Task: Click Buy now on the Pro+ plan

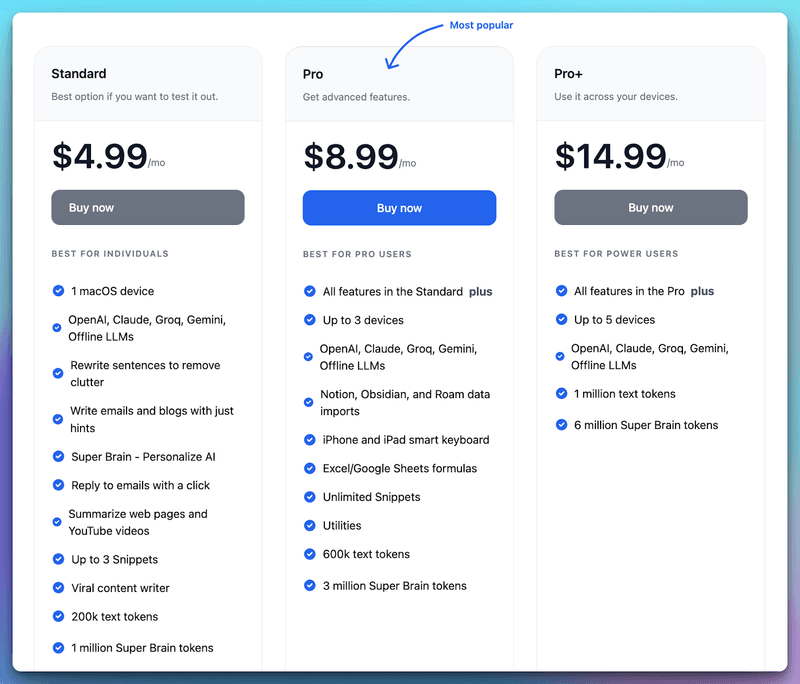Action: point(651,207)
